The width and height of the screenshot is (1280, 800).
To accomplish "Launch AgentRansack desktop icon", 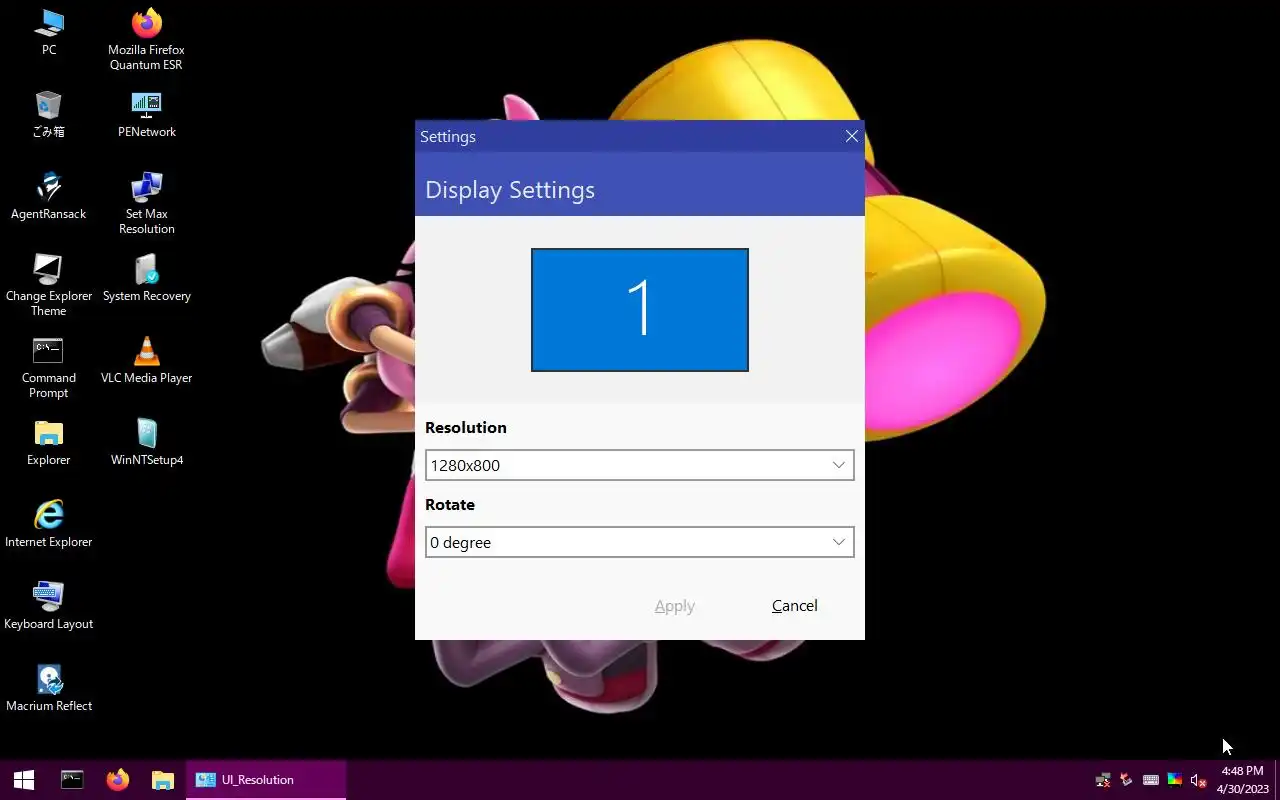I will coord(48,196).
